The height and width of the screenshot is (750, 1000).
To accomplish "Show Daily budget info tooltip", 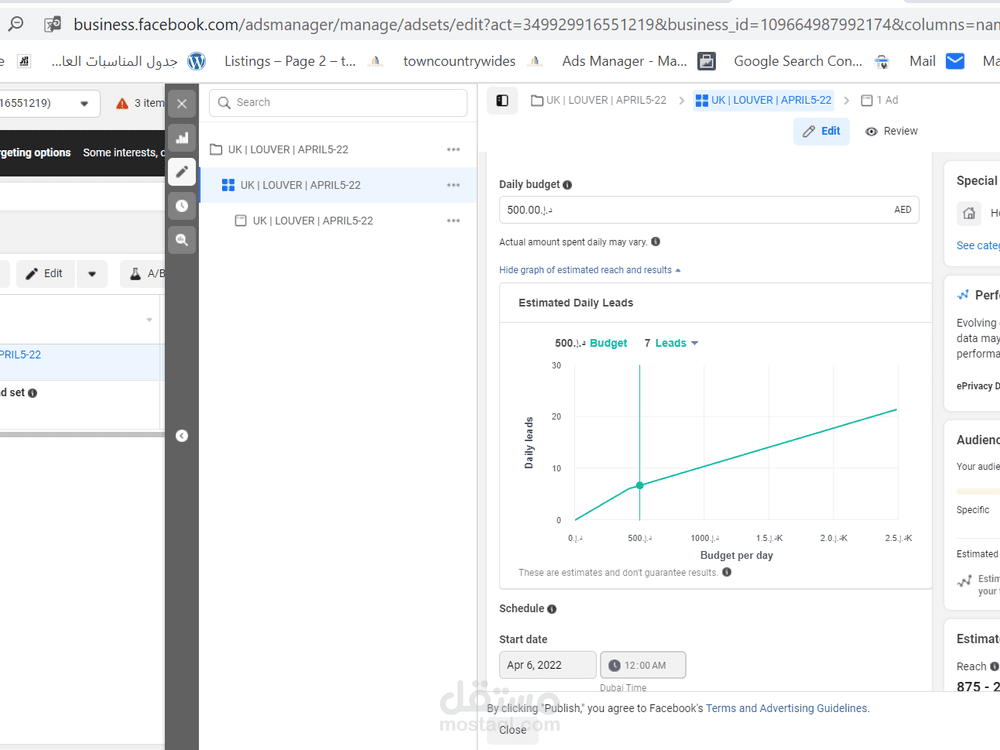I will pos(568,185).
